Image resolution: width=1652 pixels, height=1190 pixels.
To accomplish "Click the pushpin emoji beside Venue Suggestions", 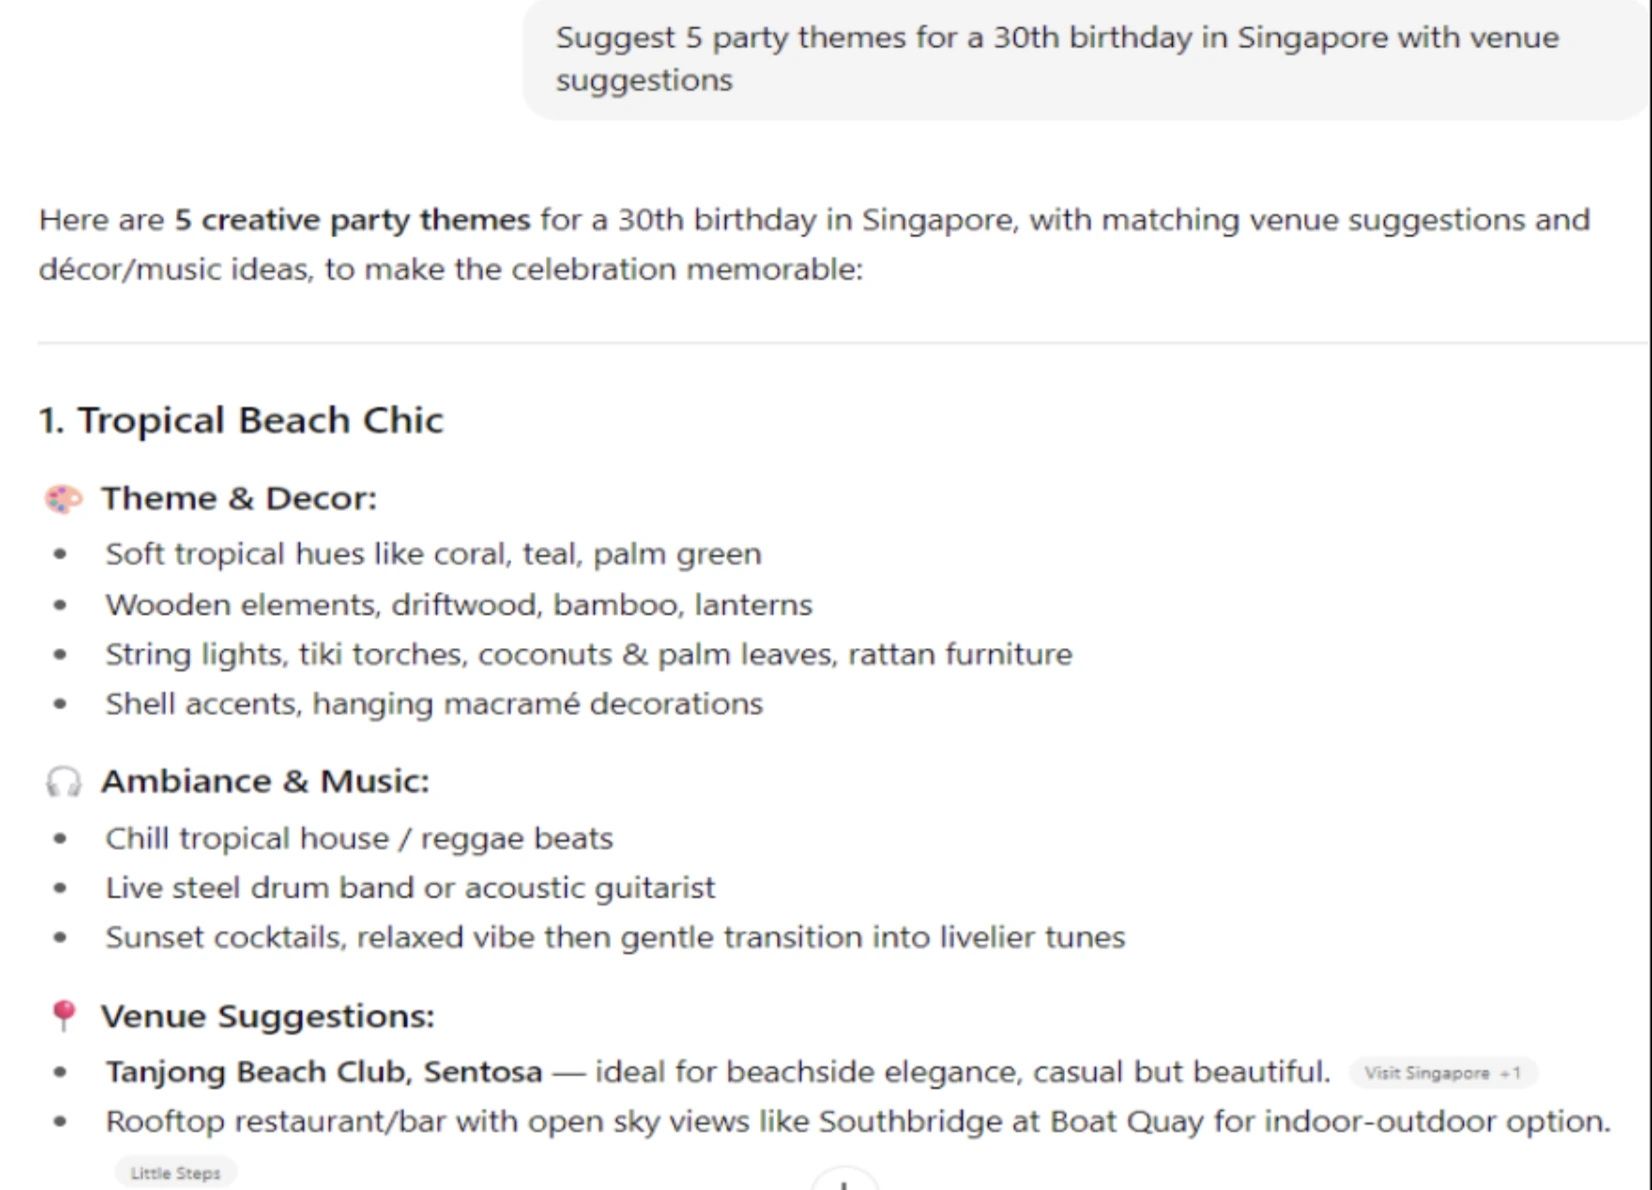I will click(63, 1015).
